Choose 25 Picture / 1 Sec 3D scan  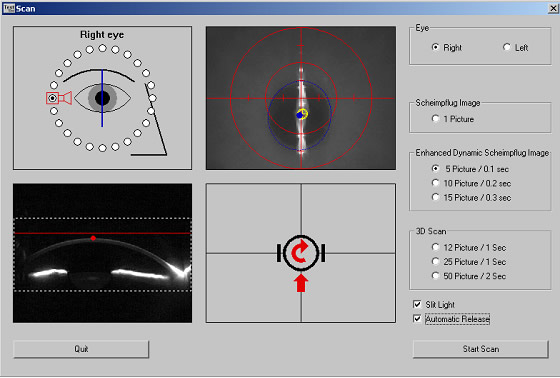435,262
